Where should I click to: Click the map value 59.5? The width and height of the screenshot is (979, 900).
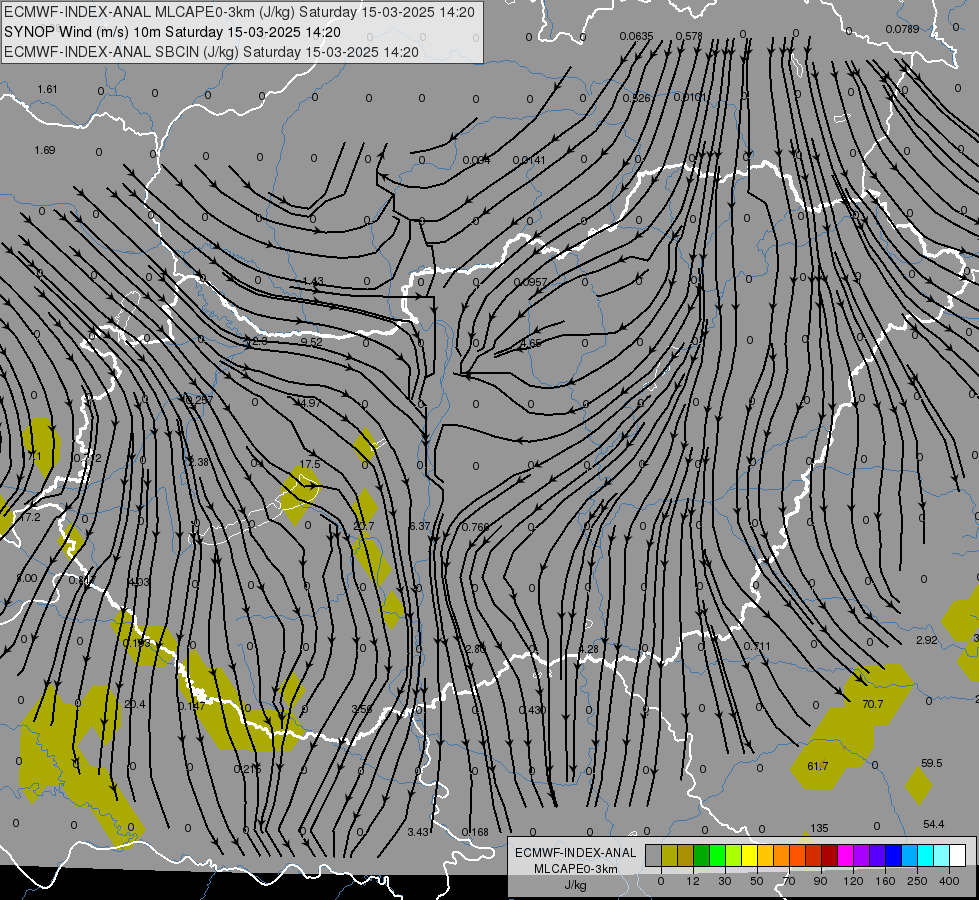[x=932, y=763]
